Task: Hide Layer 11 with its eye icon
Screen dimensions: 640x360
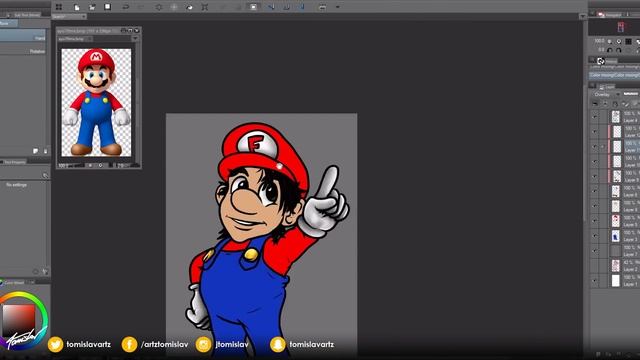Action: click(x=595, y=147)
